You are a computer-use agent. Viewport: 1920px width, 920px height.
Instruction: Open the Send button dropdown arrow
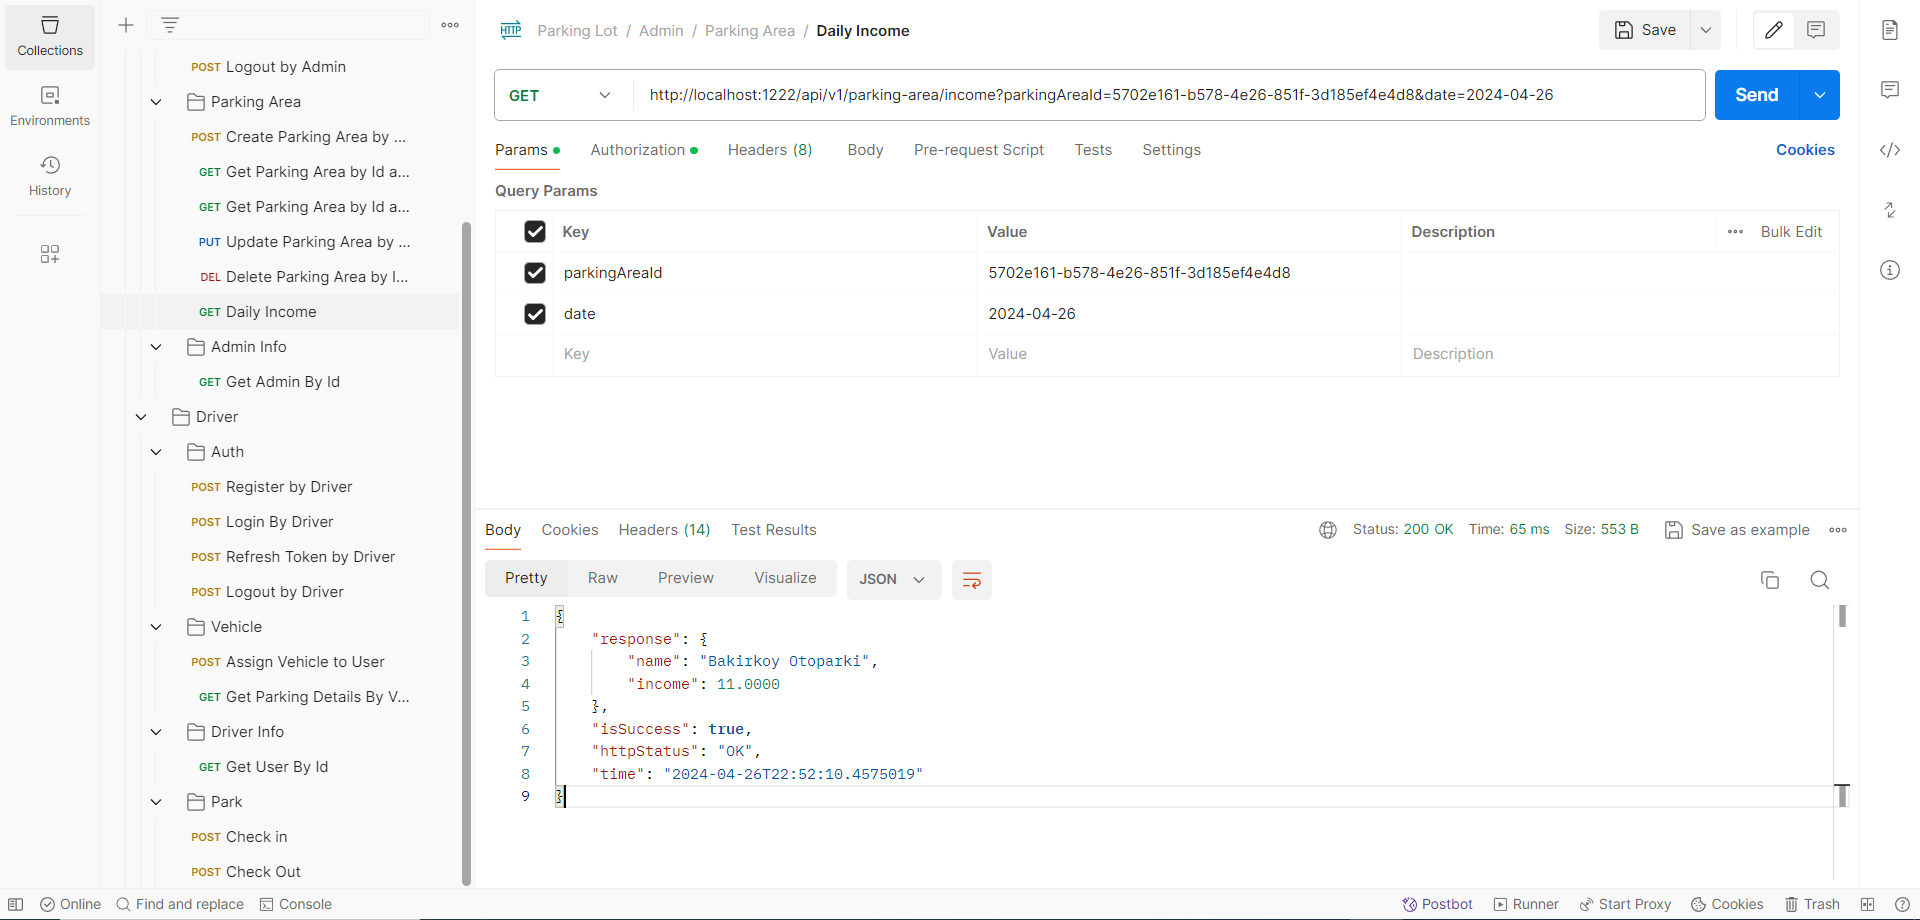pyautogui.click(x=1820, y=95)
